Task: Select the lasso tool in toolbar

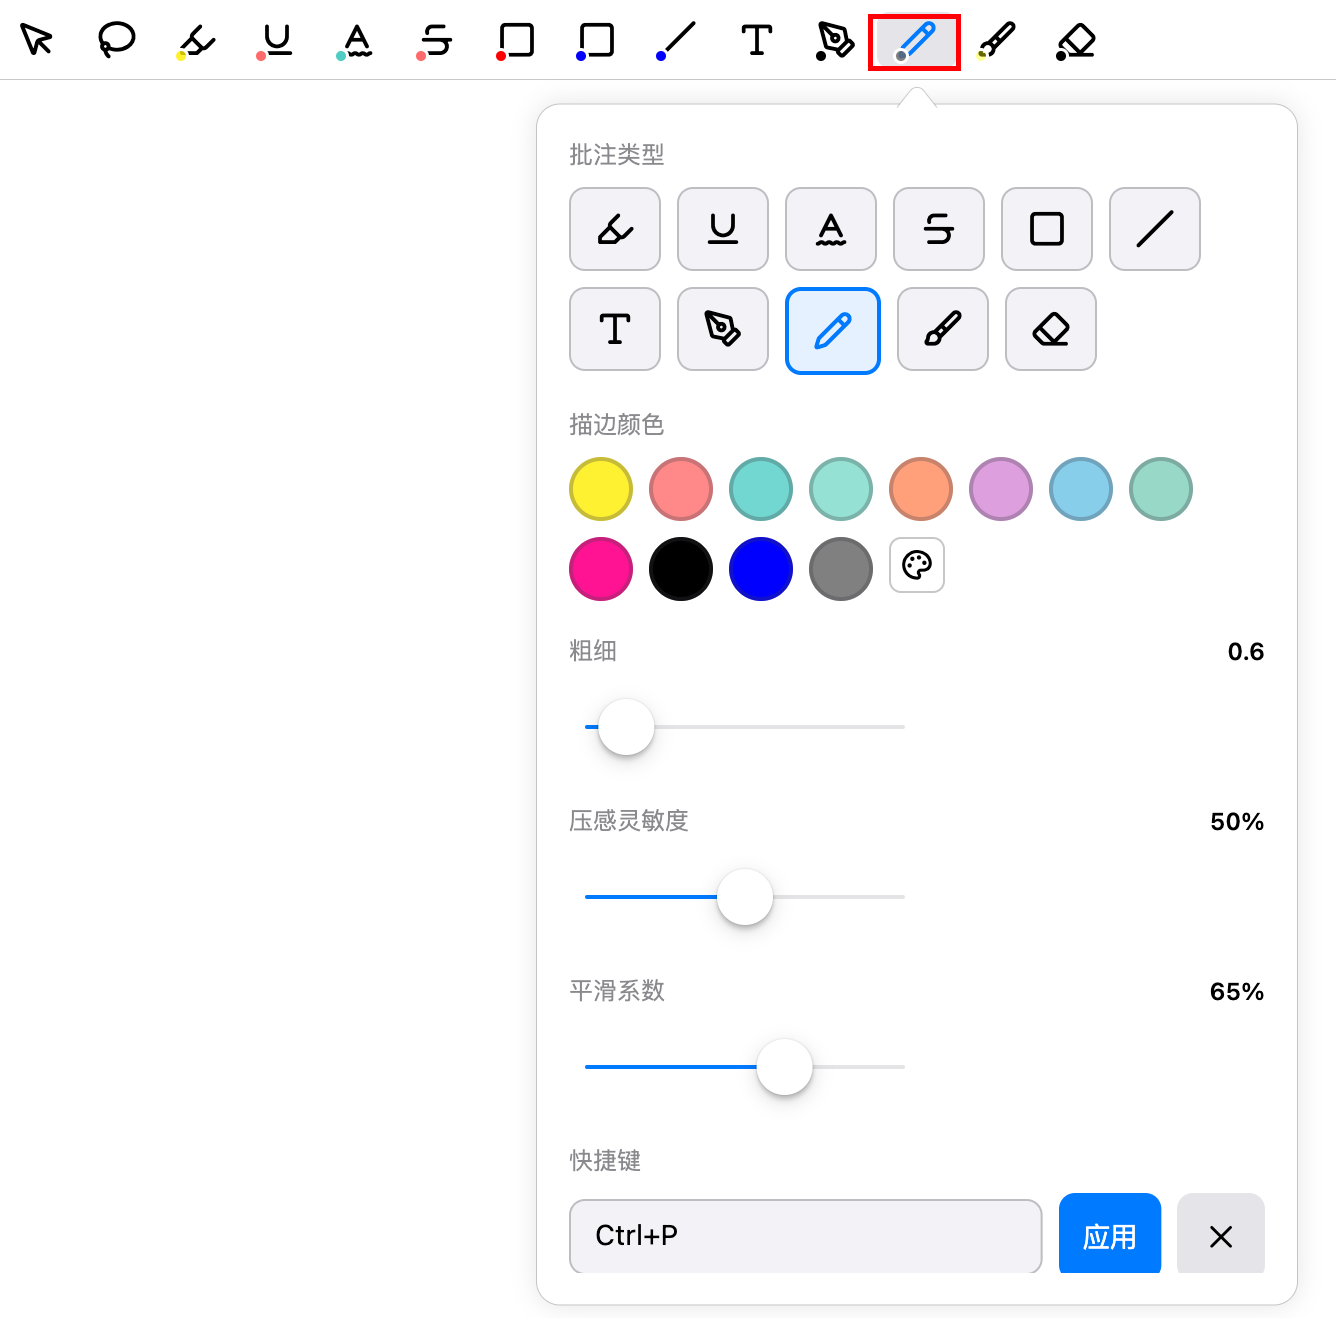Action: [116, 40]
